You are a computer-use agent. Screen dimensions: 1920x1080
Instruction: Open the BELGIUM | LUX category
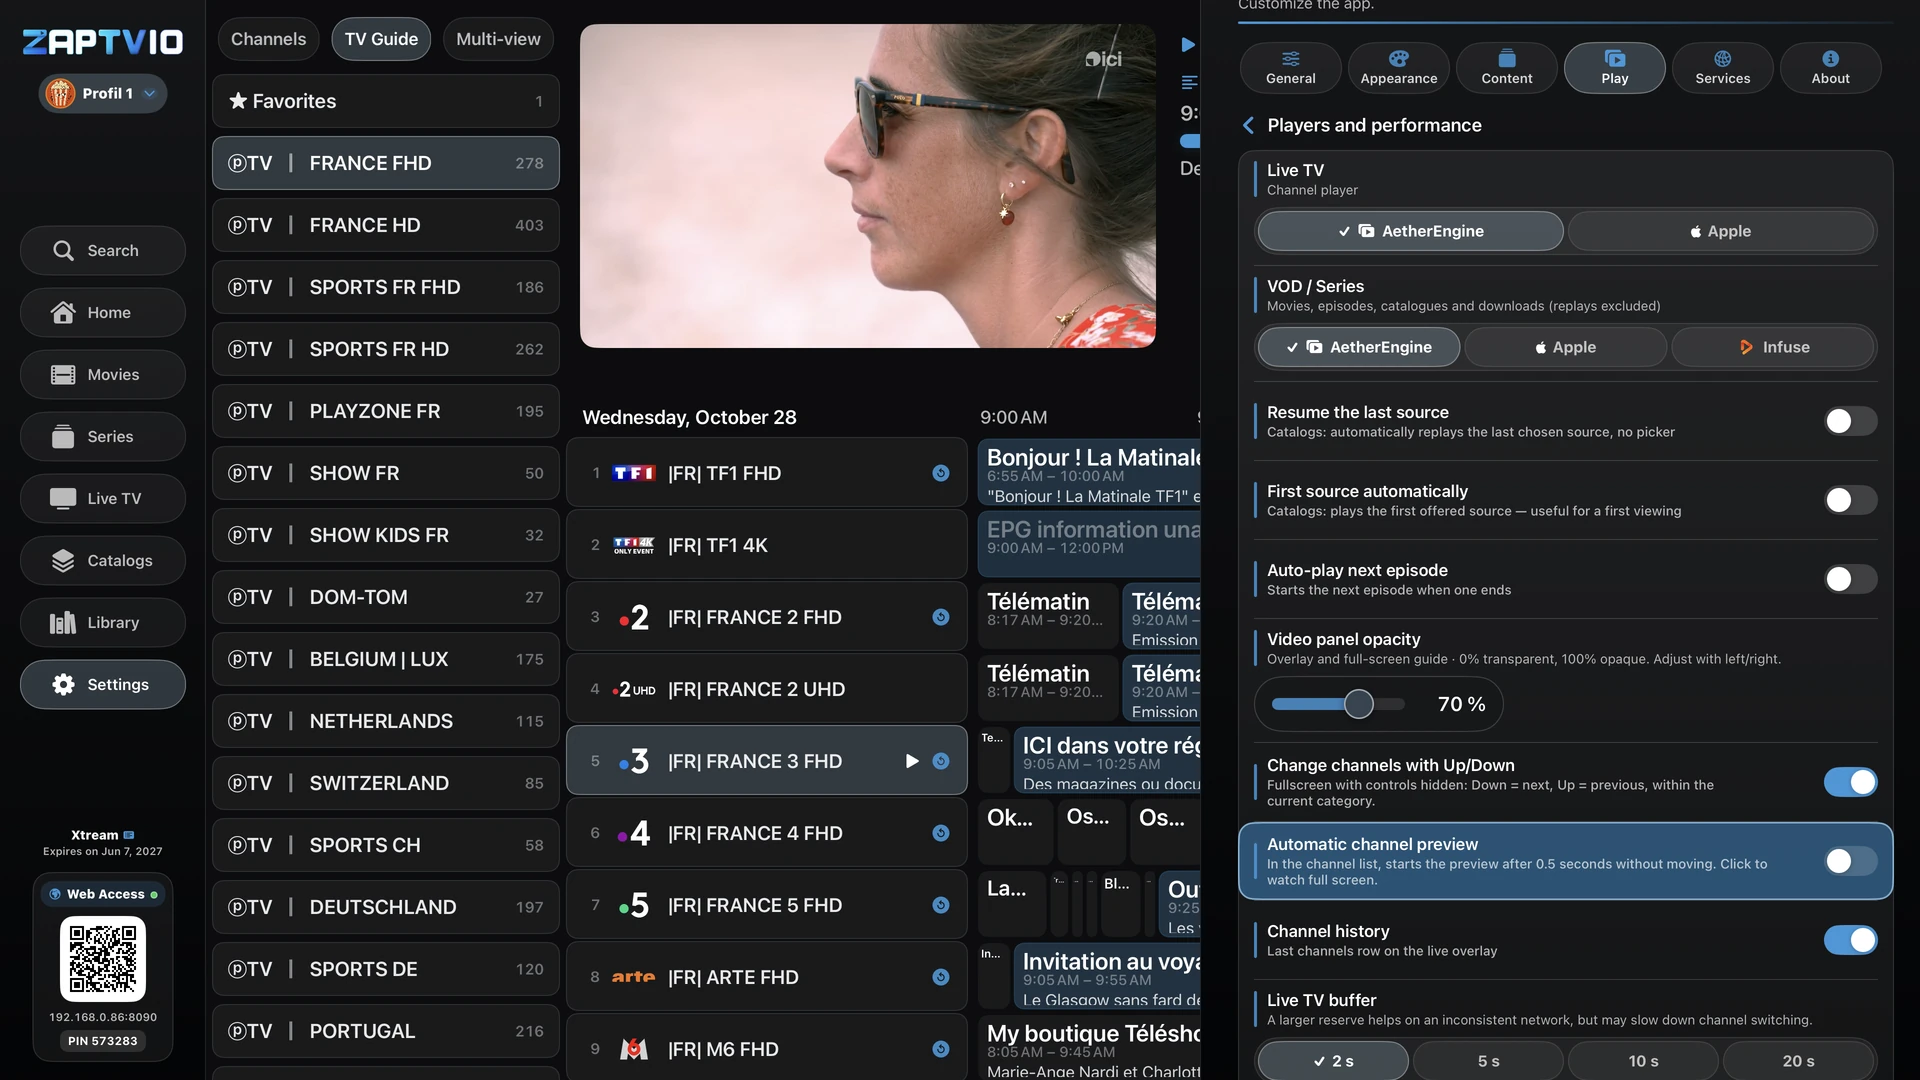point(386,659)
